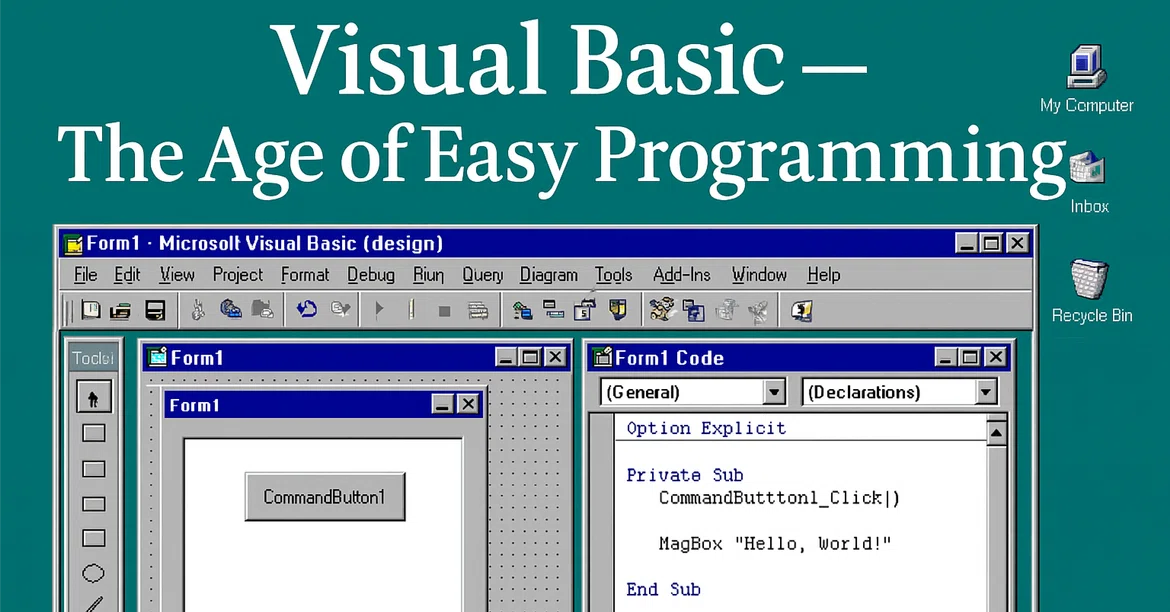This screenshot has width=1170, height=612.
Task: Click the Form1 designer window title icon
Action: click(x=157, y=357)
